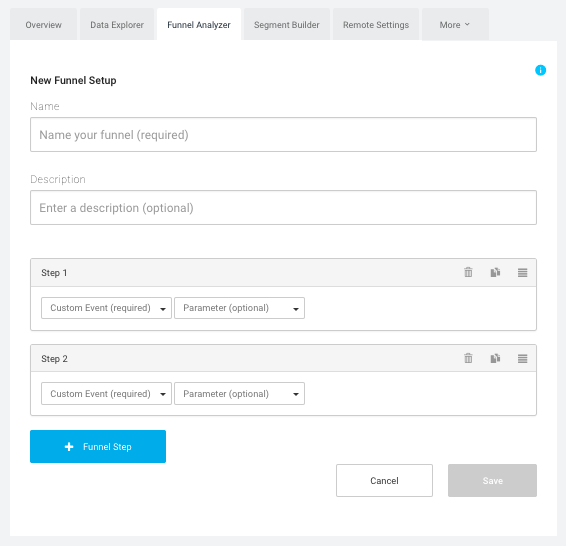Image resolution: width=566 pixels, height=546 pixels.
Task: Switch to the Data Explorer tab
Action: [117, 25]
